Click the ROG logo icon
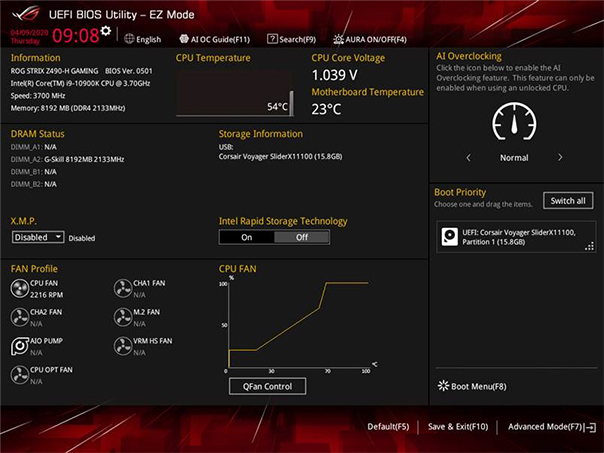The width and height of the screenshot is (604, 453). 26,13
